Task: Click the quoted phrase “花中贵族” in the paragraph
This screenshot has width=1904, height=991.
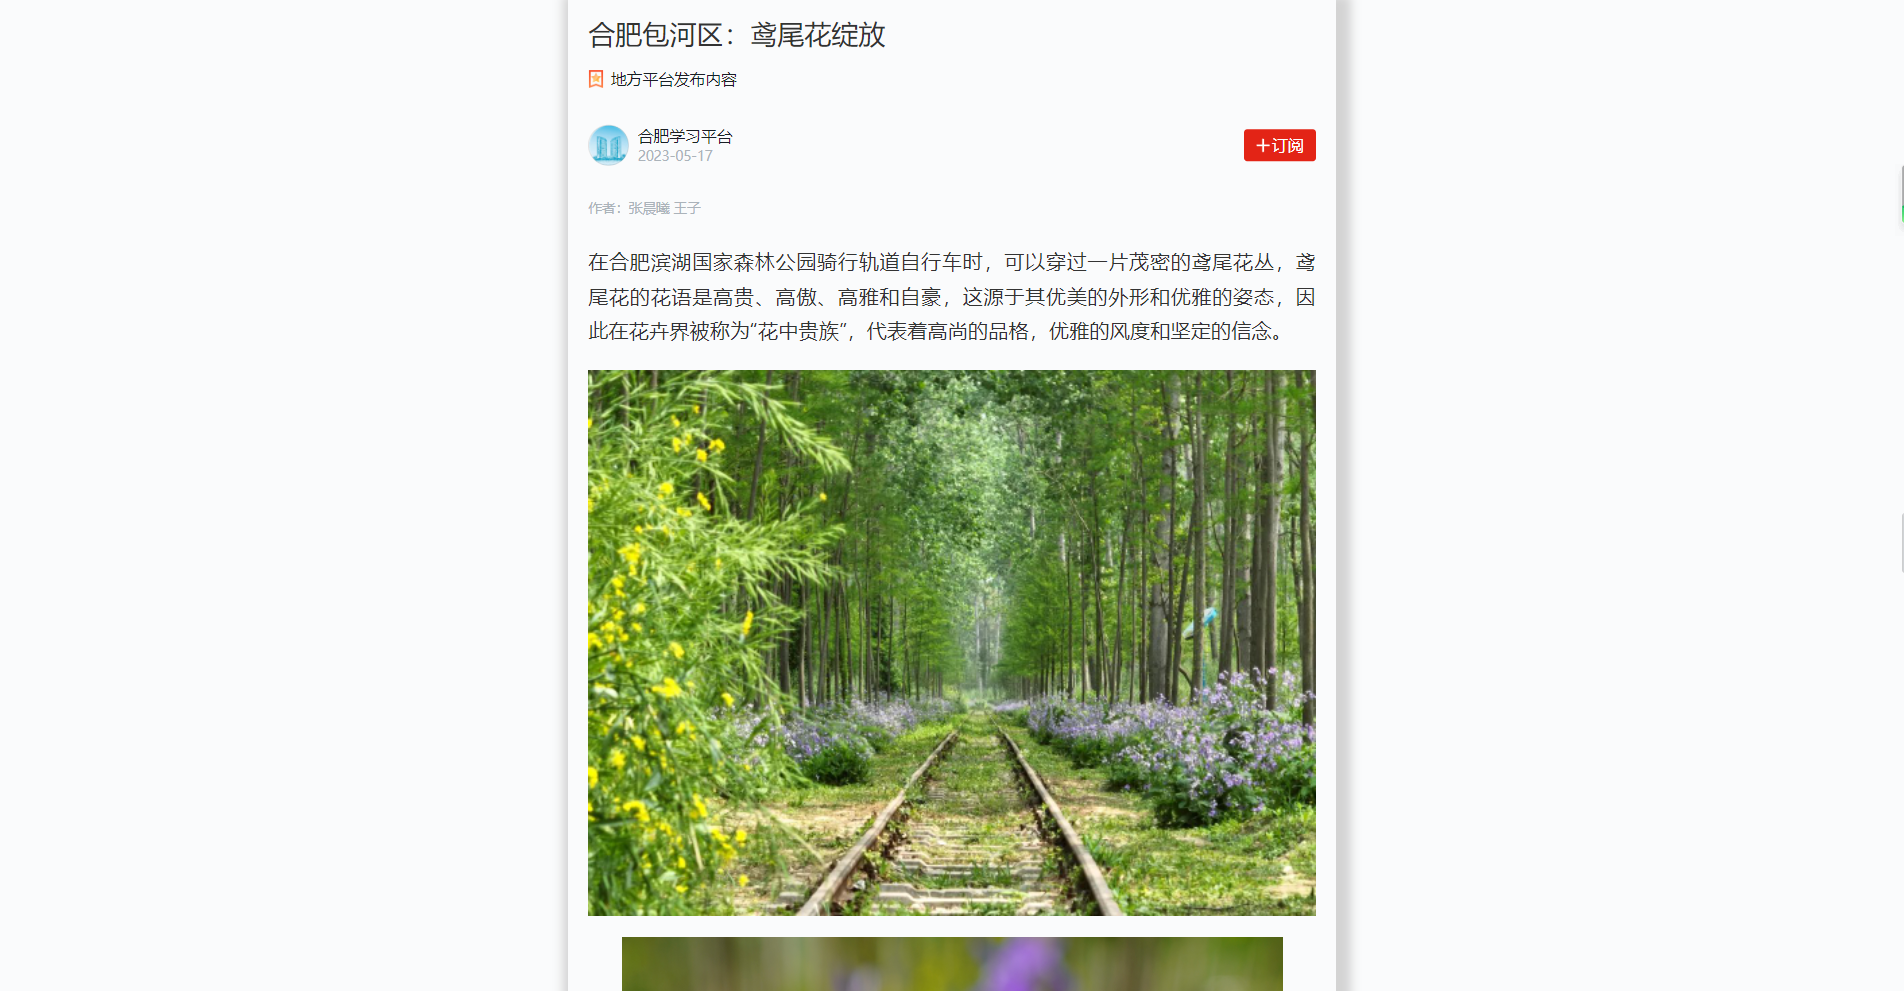Action: pos(798,332)
